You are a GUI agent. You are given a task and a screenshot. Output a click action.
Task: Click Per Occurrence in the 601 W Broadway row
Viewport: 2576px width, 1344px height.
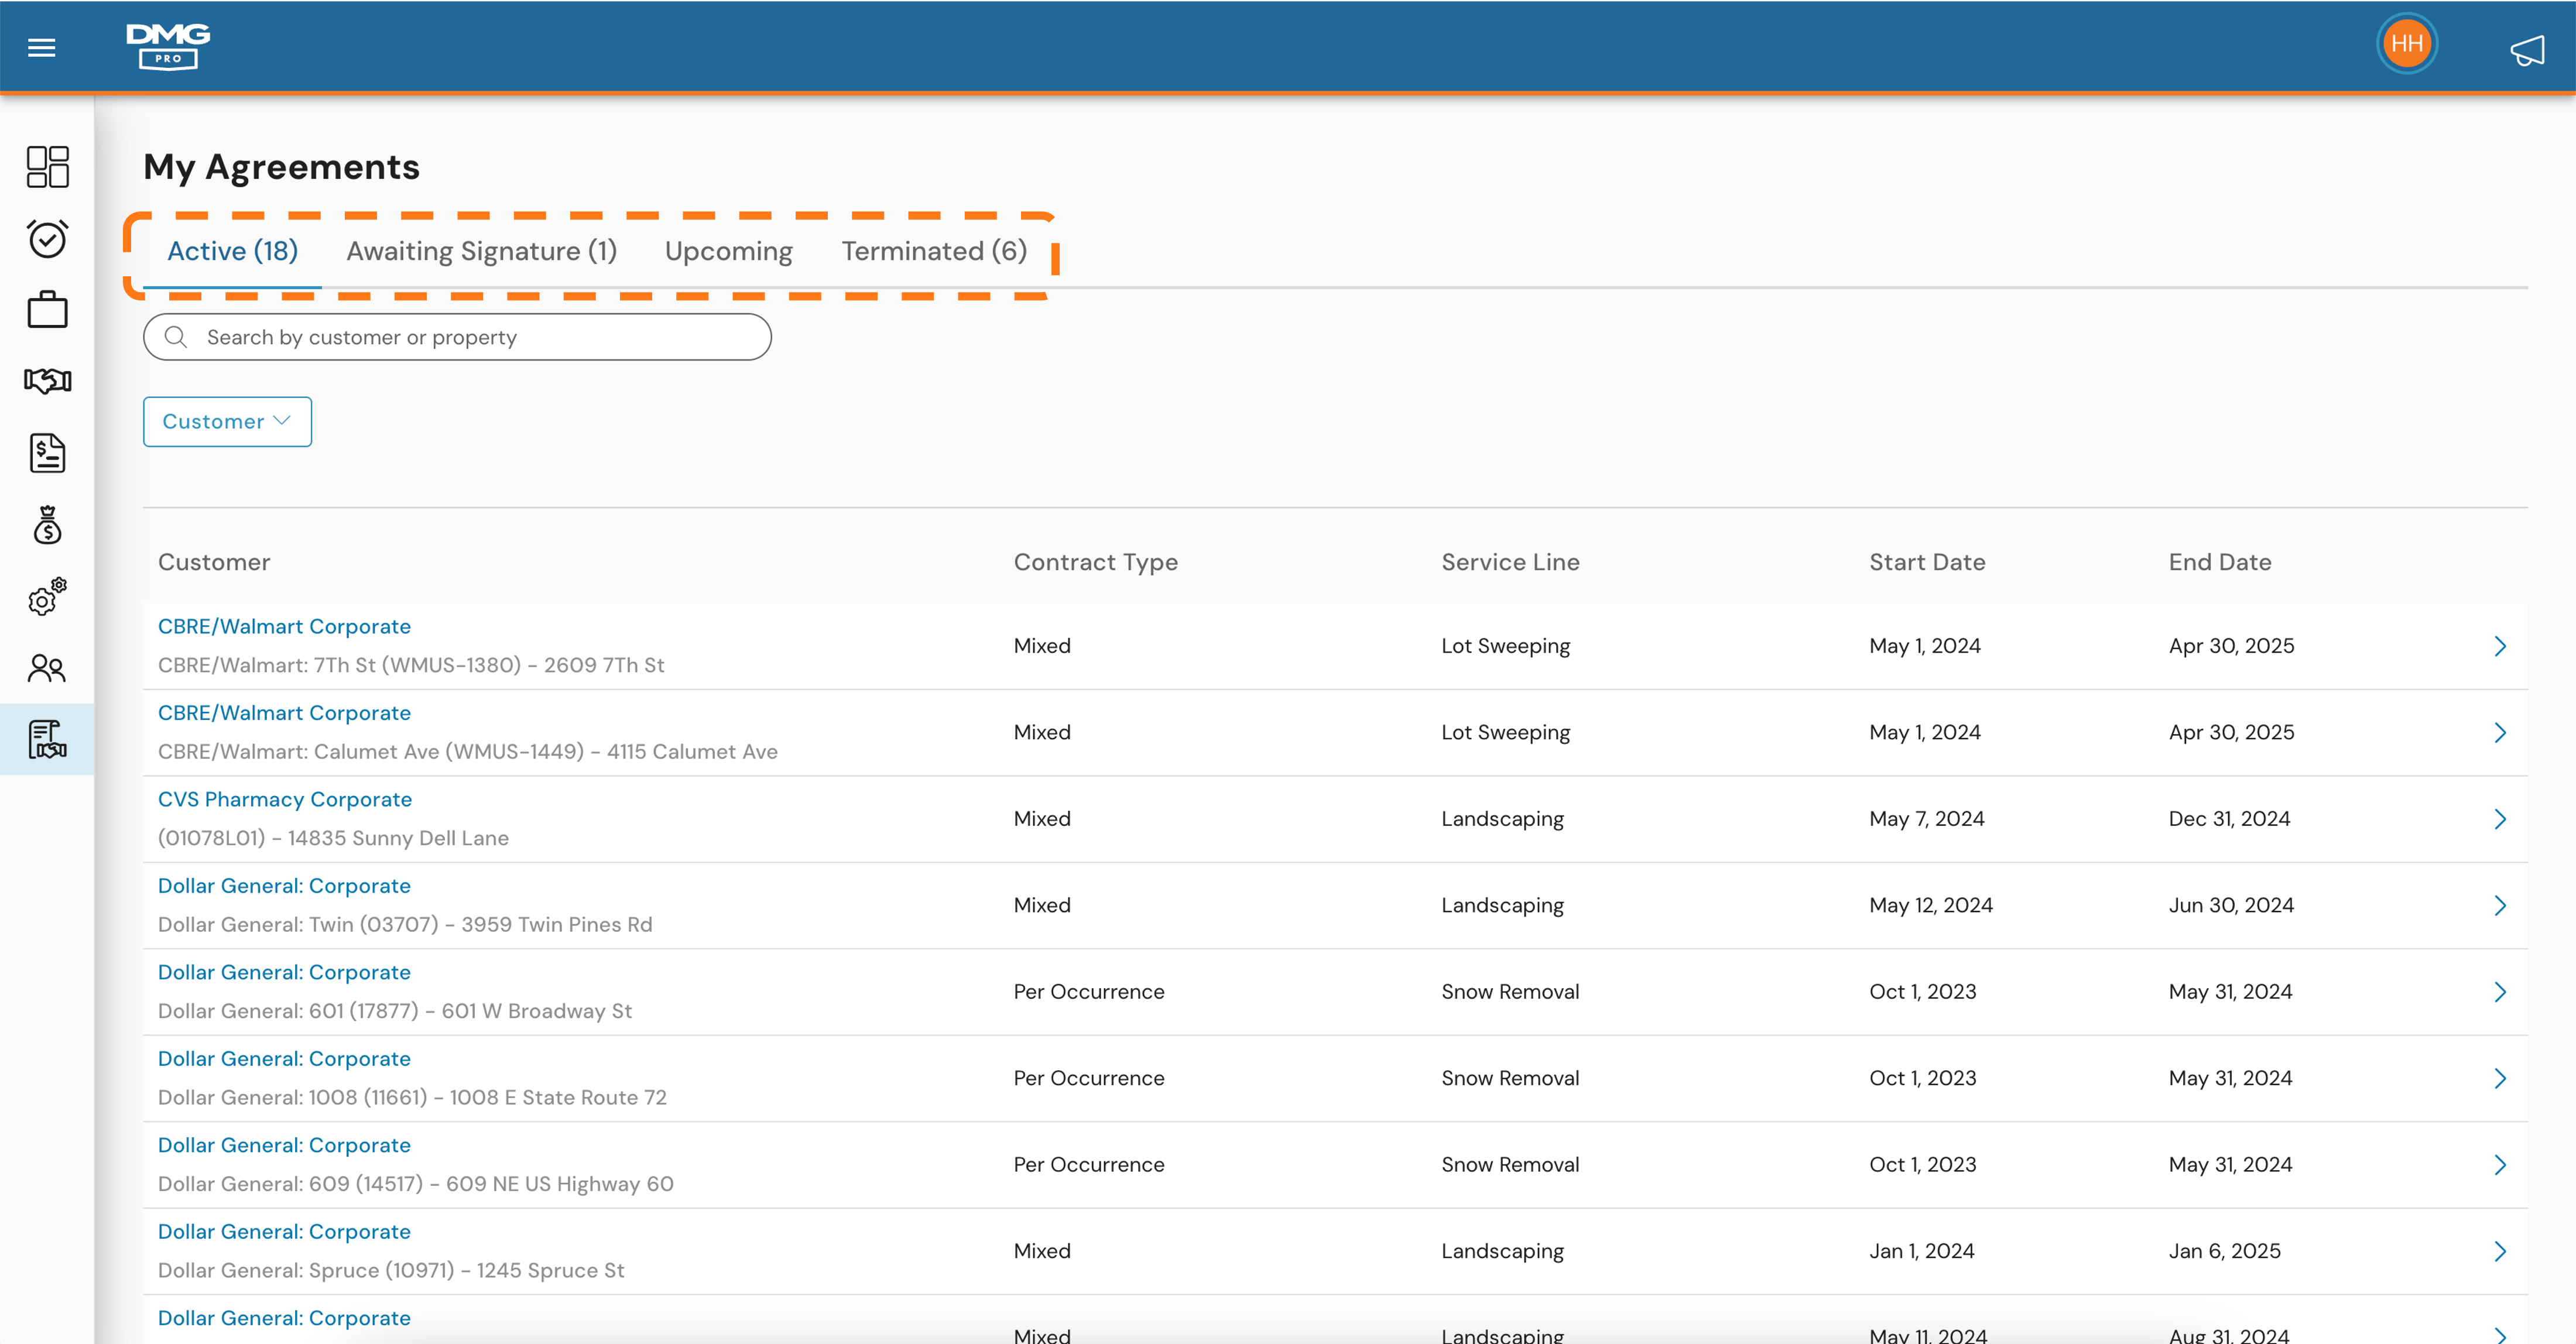[x=1089, y=992]
